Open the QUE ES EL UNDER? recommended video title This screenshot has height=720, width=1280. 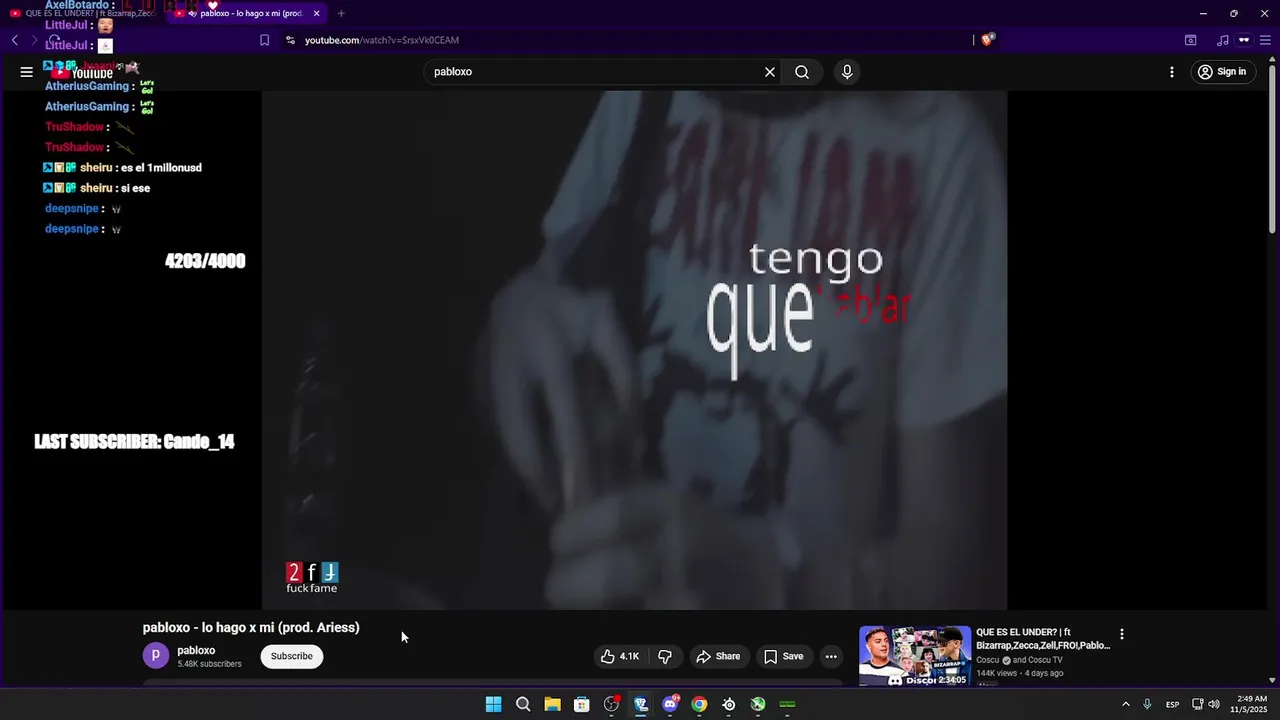click(x=1043, y=639)
